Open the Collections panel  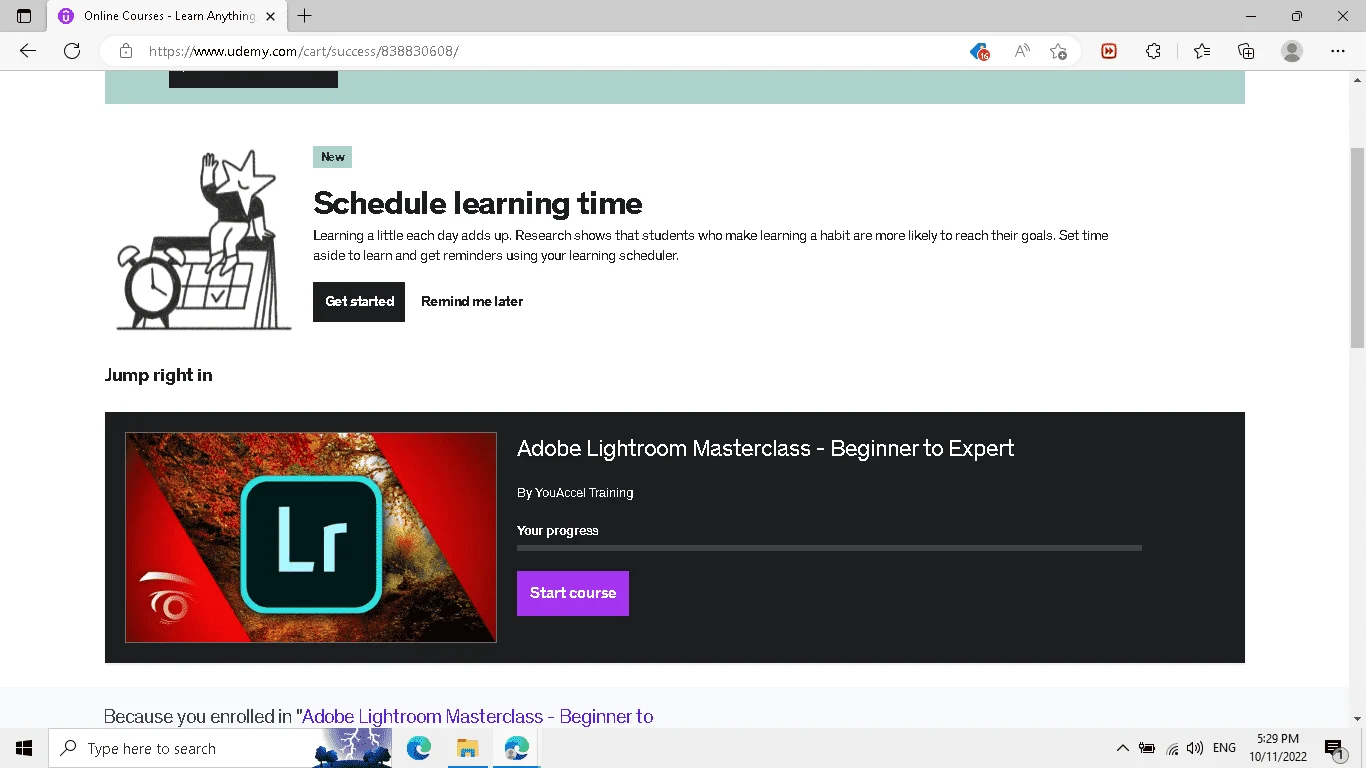[x=1246, y=51]
